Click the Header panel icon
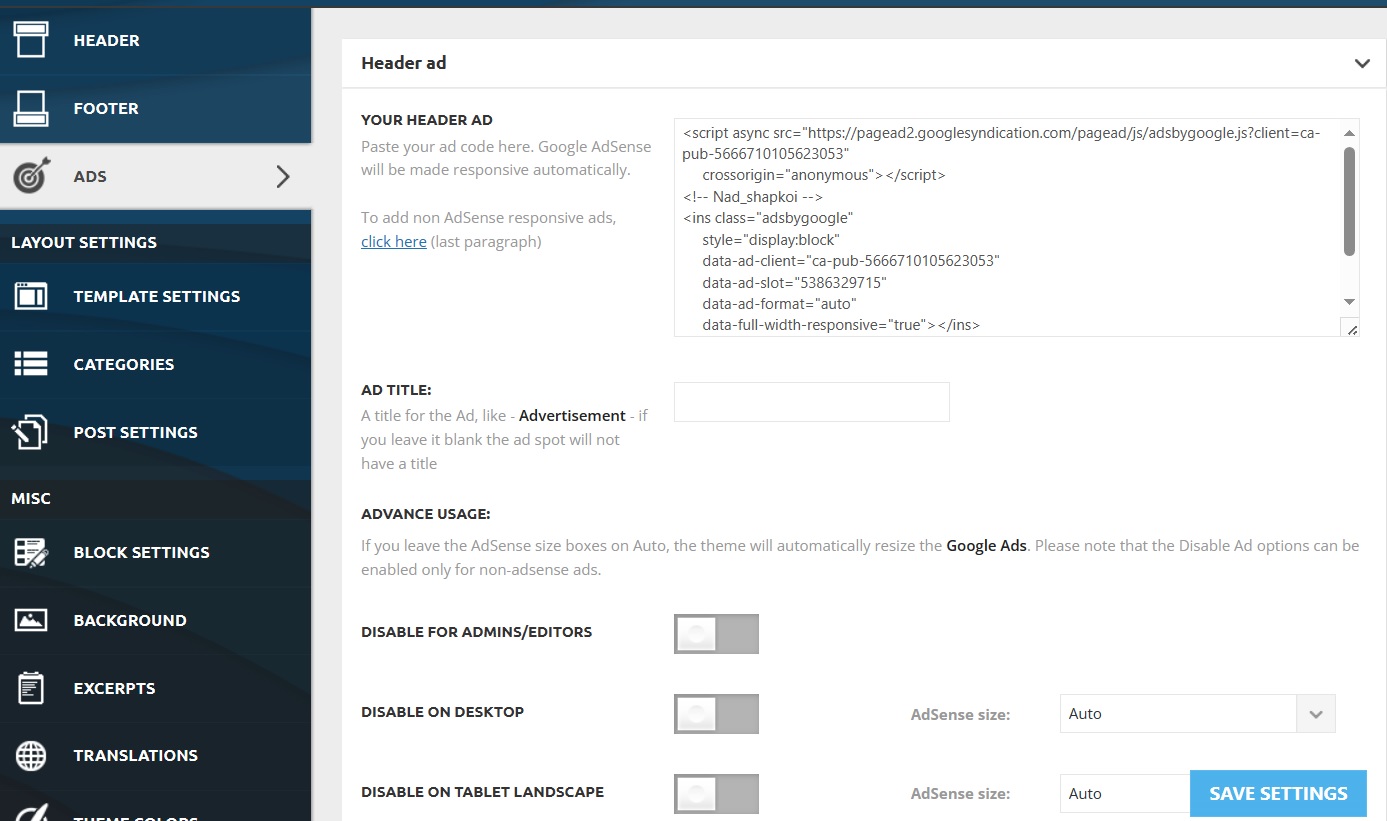Viewport: 1387px width, 821px height. [x=31, y=40]
